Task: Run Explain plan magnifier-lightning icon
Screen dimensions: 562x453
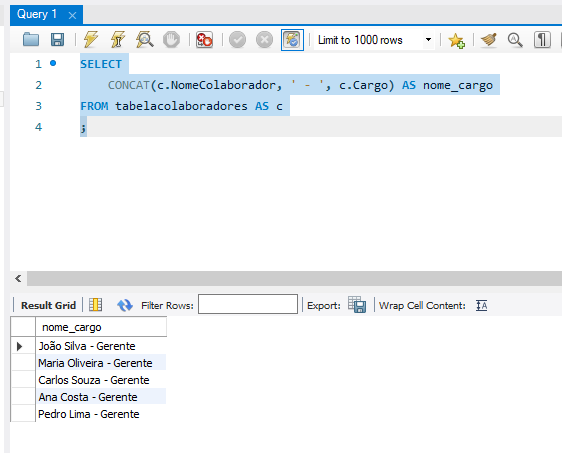Action: pyautogui.click(x=145, y=39)
